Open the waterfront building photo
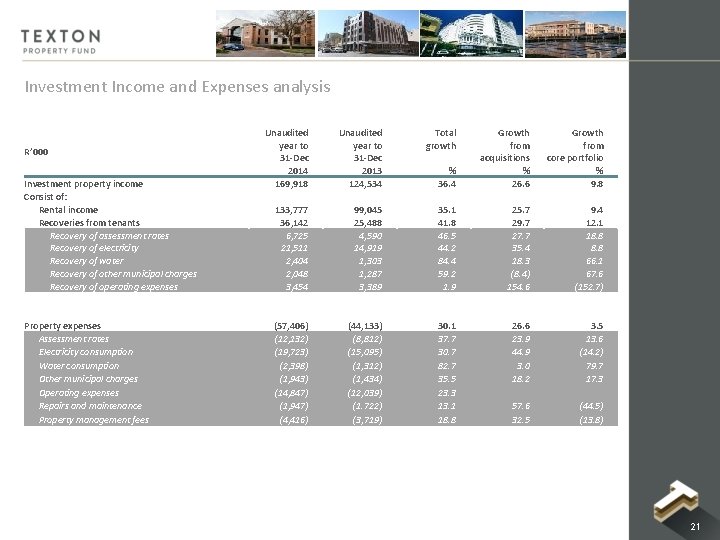The image size is (720, 540). [575, 34]
